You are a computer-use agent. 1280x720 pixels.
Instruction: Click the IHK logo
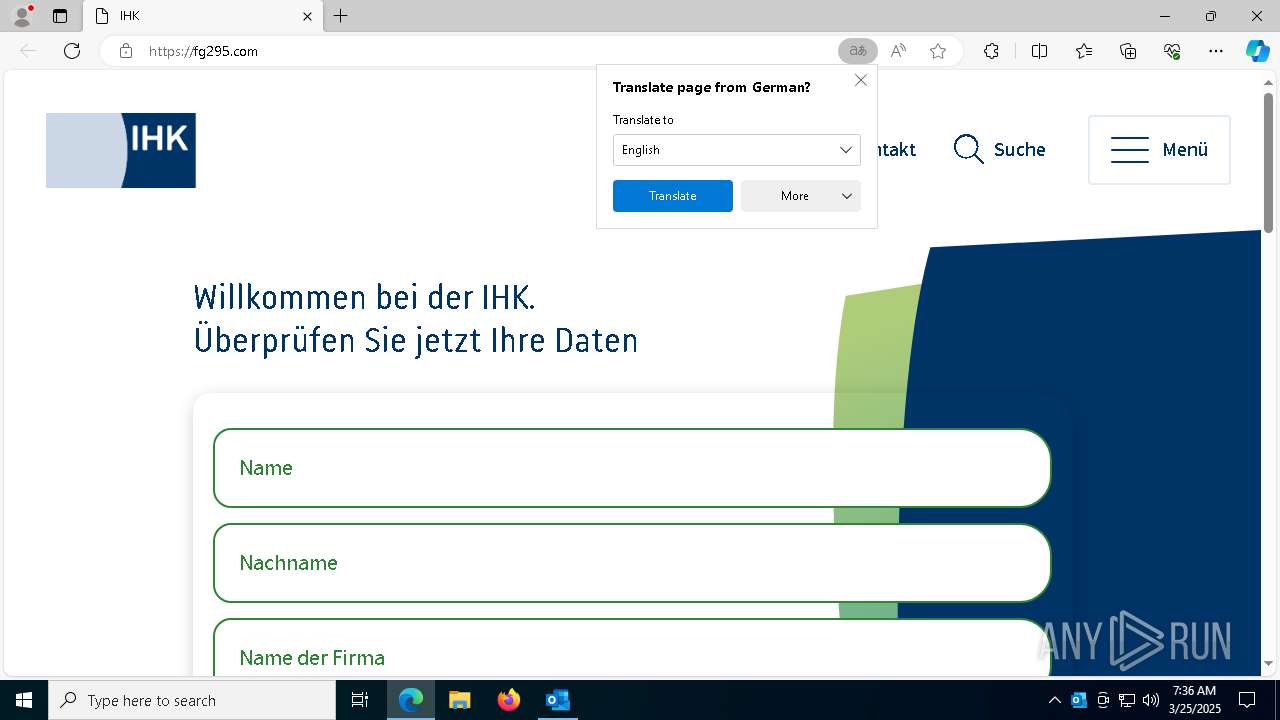point(121,150)
